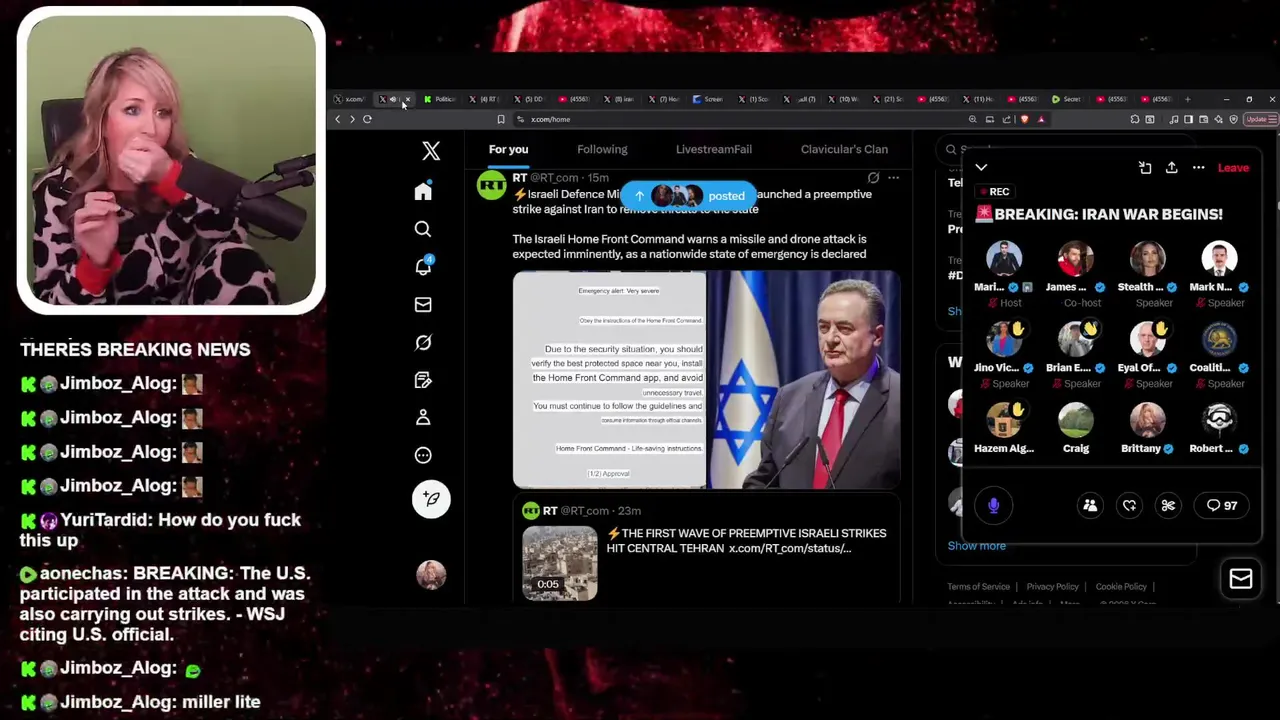Open speaker Mark N avatar in Space
The width and height of the screenshot is (1280, 720).
tap(1219, 259)
